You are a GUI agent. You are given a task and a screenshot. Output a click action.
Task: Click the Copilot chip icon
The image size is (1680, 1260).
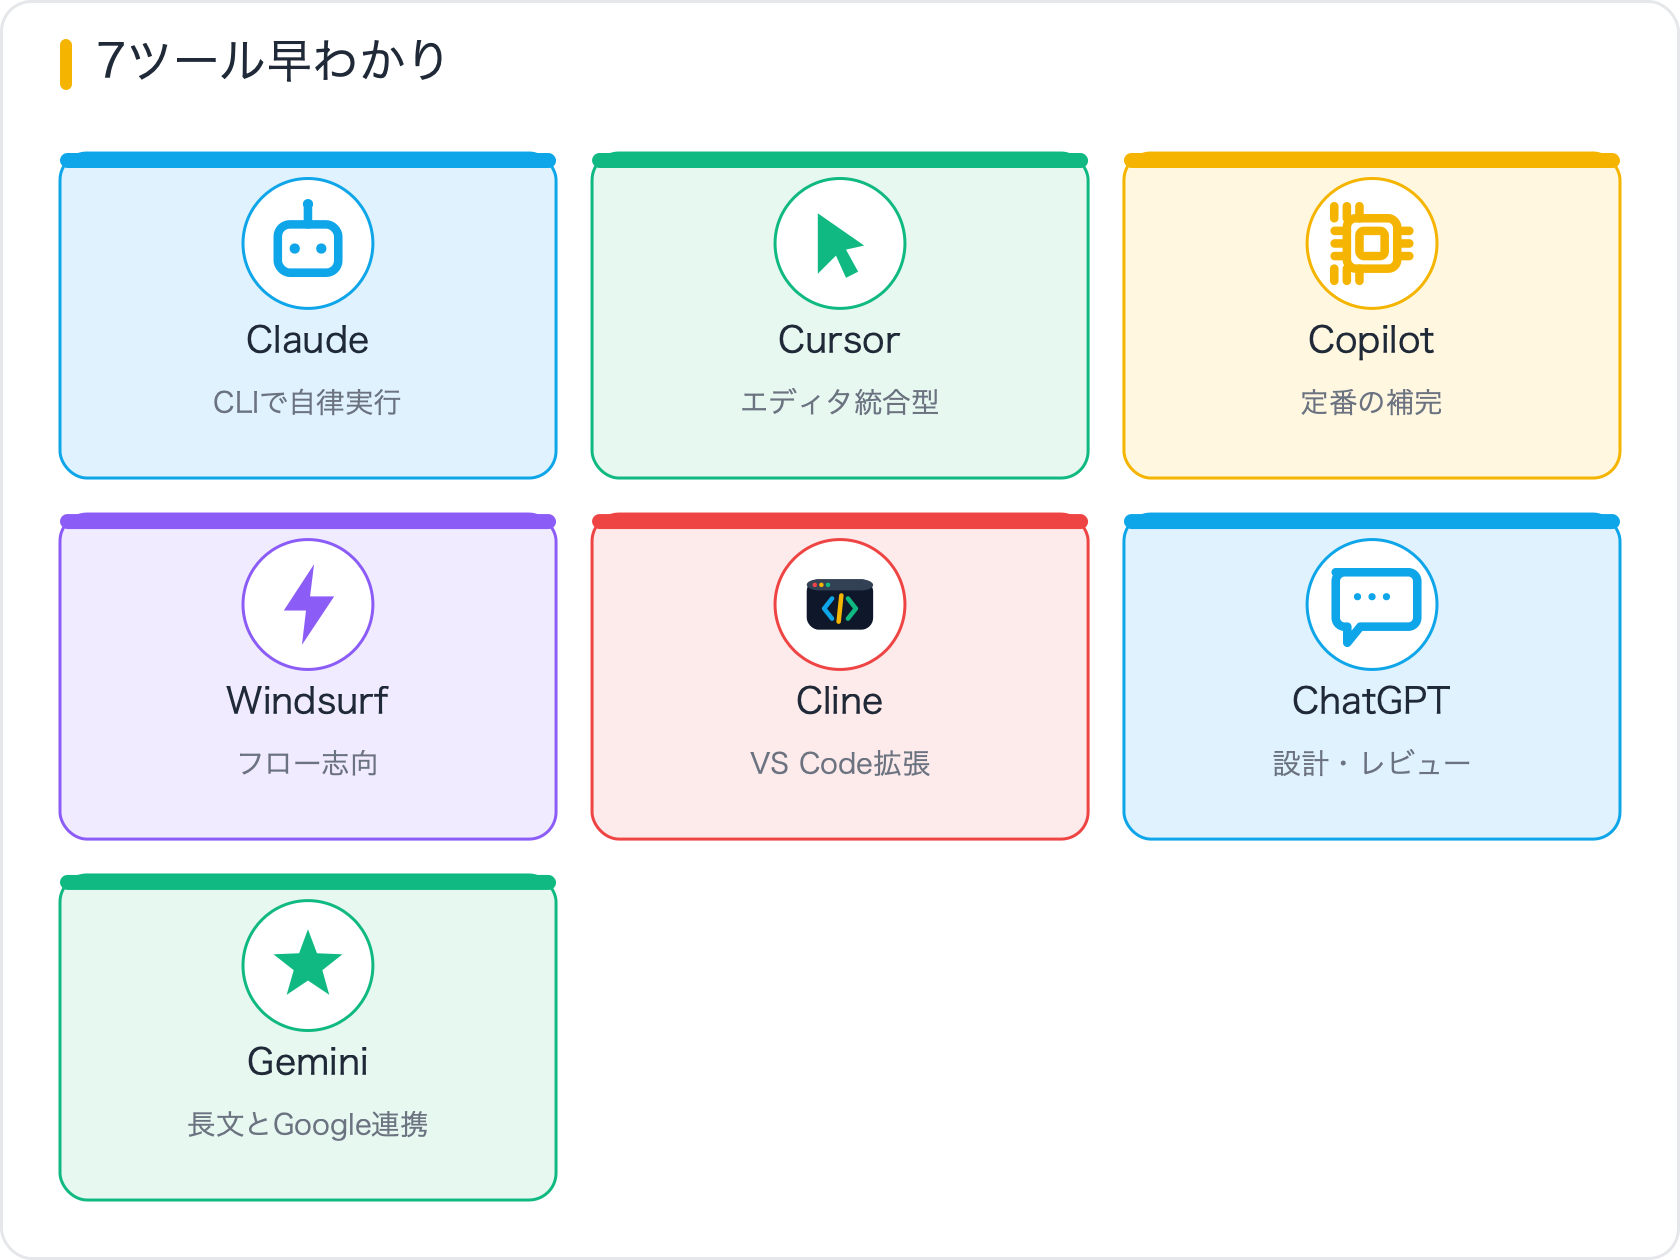click(1372, 243)
